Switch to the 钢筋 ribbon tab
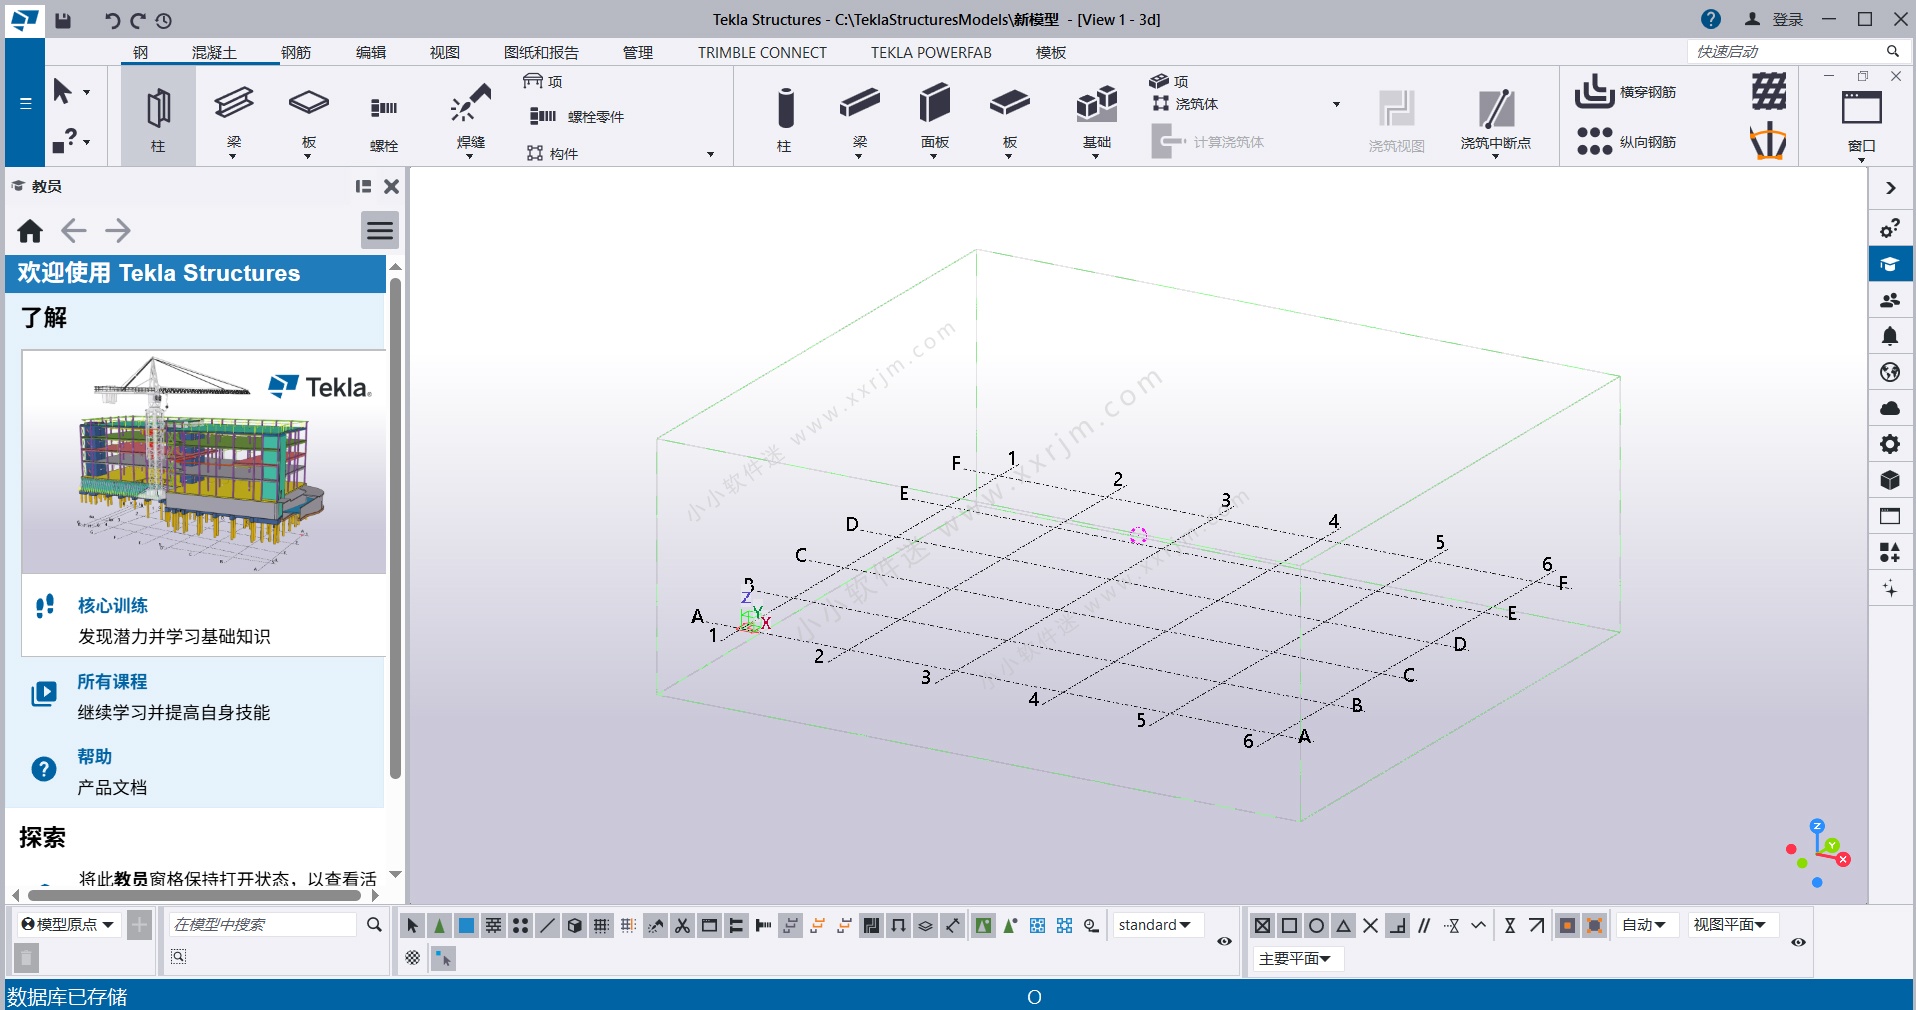This screenshot has width=1916, height=1010. (x=295, y=52)
